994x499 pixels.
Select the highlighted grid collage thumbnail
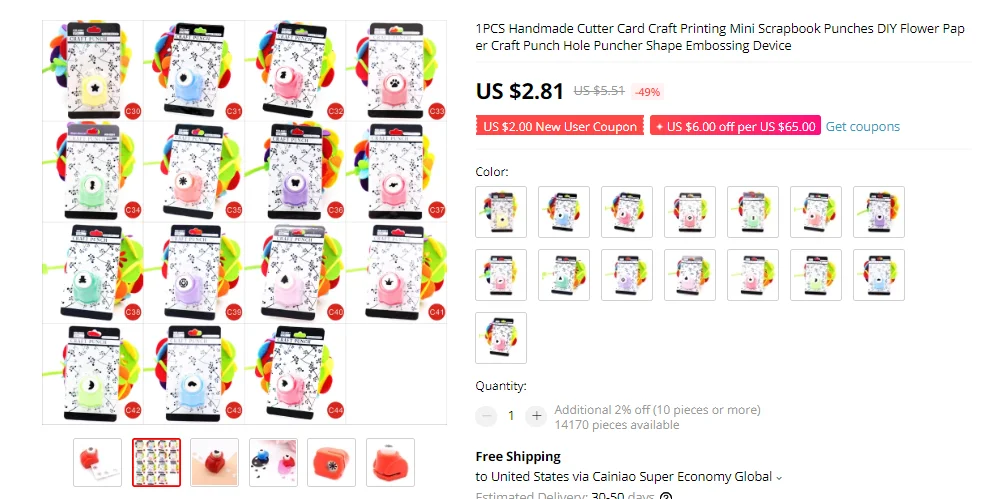click(156, 462)
